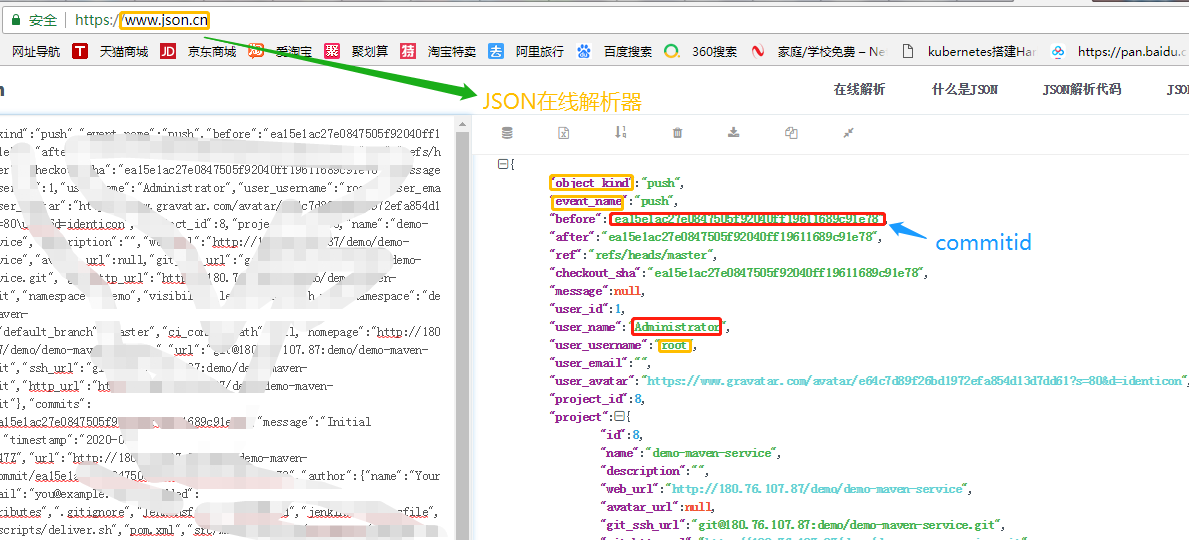The height and width of the screenshot is (540, 1189).
Task: Click the web_url demo-maven-service link
Action: click(x=818, y=488)
